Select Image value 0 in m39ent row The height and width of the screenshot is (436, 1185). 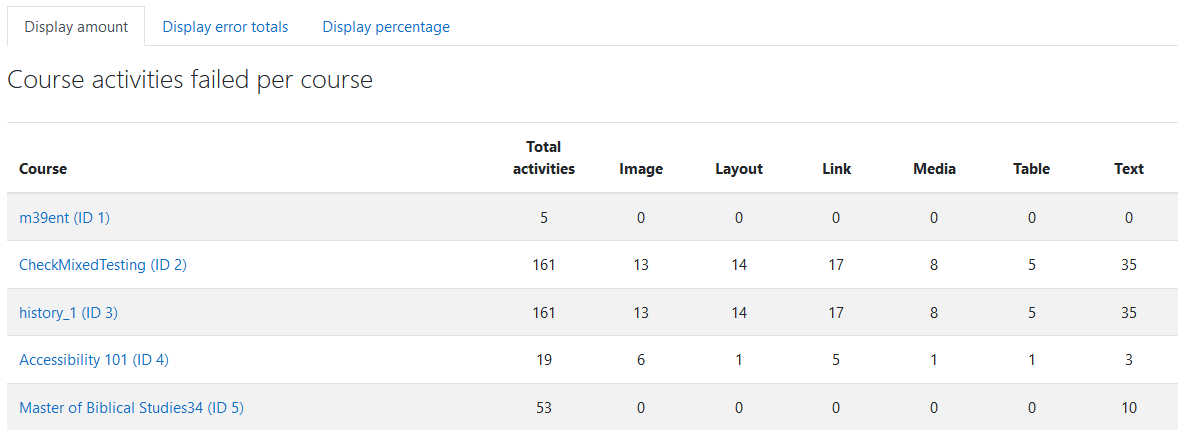pos(641,218)
